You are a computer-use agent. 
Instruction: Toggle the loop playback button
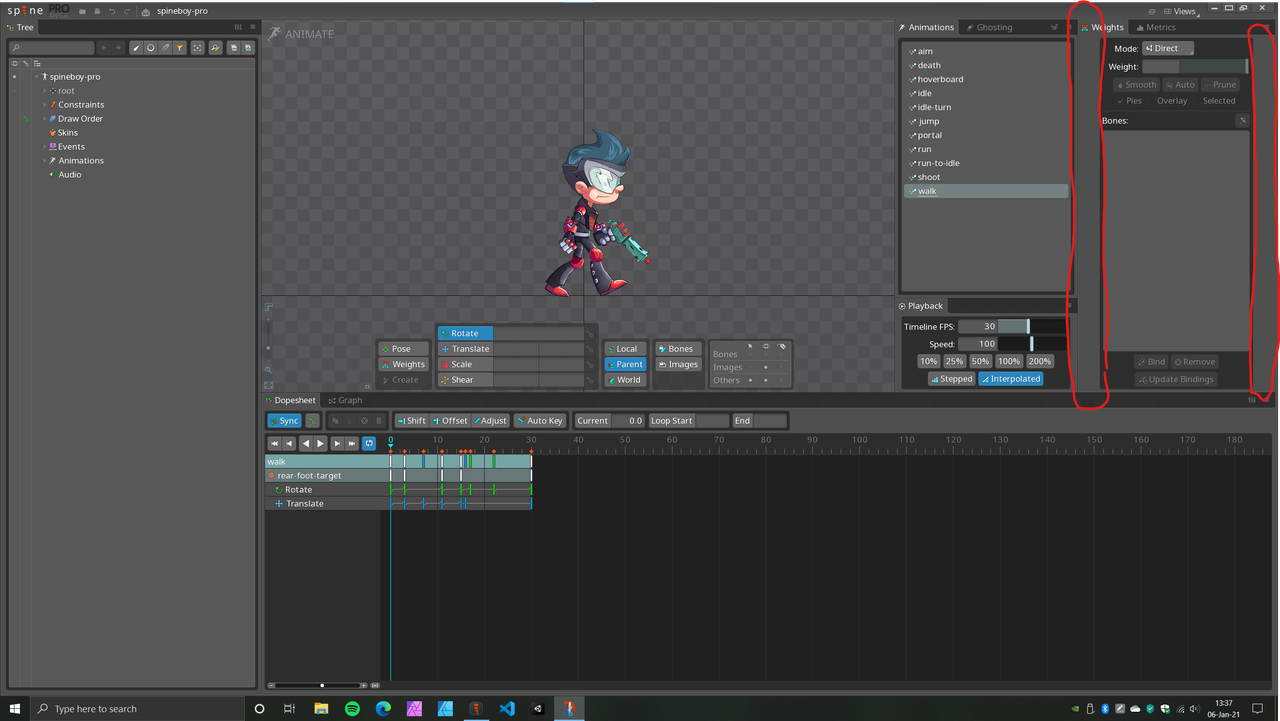click(369, 443)
